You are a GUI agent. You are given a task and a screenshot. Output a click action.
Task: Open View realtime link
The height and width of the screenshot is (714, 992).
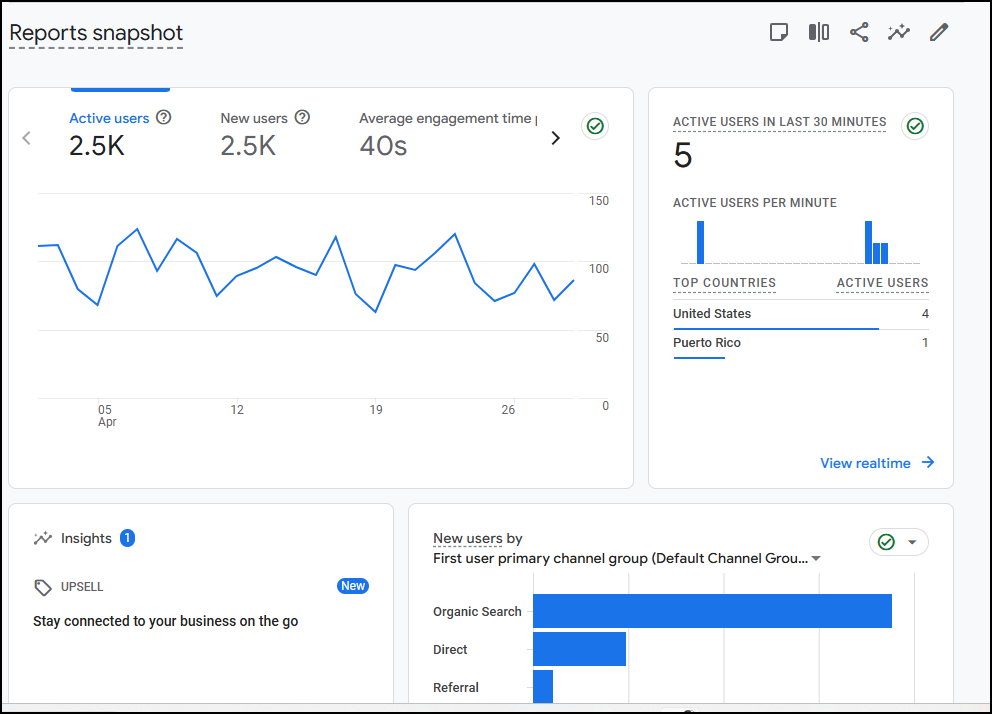[865, 463]
